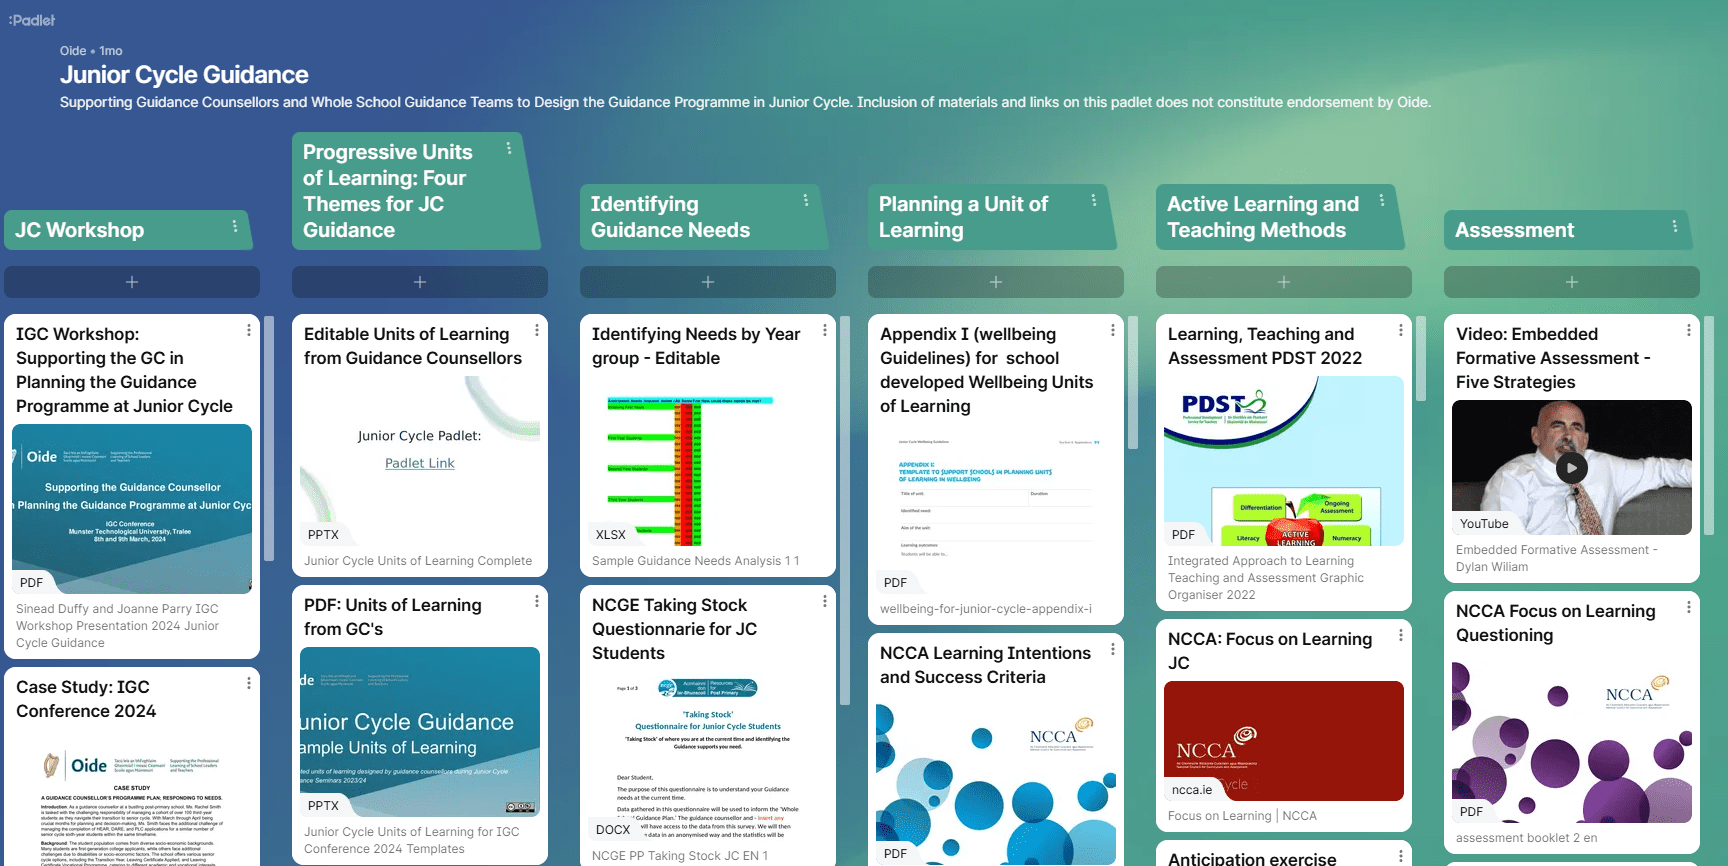This screenshot has width=1728, height=866.
Task: Add a post under Assessment column
Action: coord(1572,282)
